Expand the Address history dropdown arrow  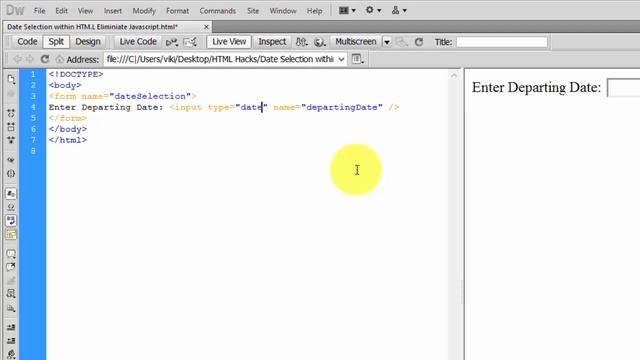coord(341,59)
